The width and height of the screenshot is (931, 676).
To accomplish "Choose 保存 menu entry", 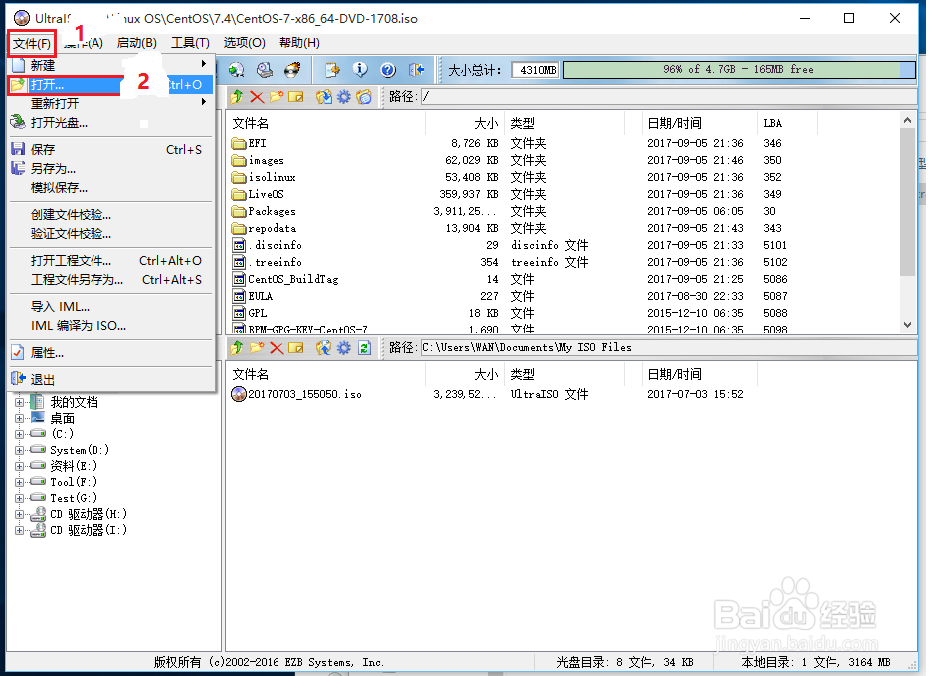I will pos(110,150).
